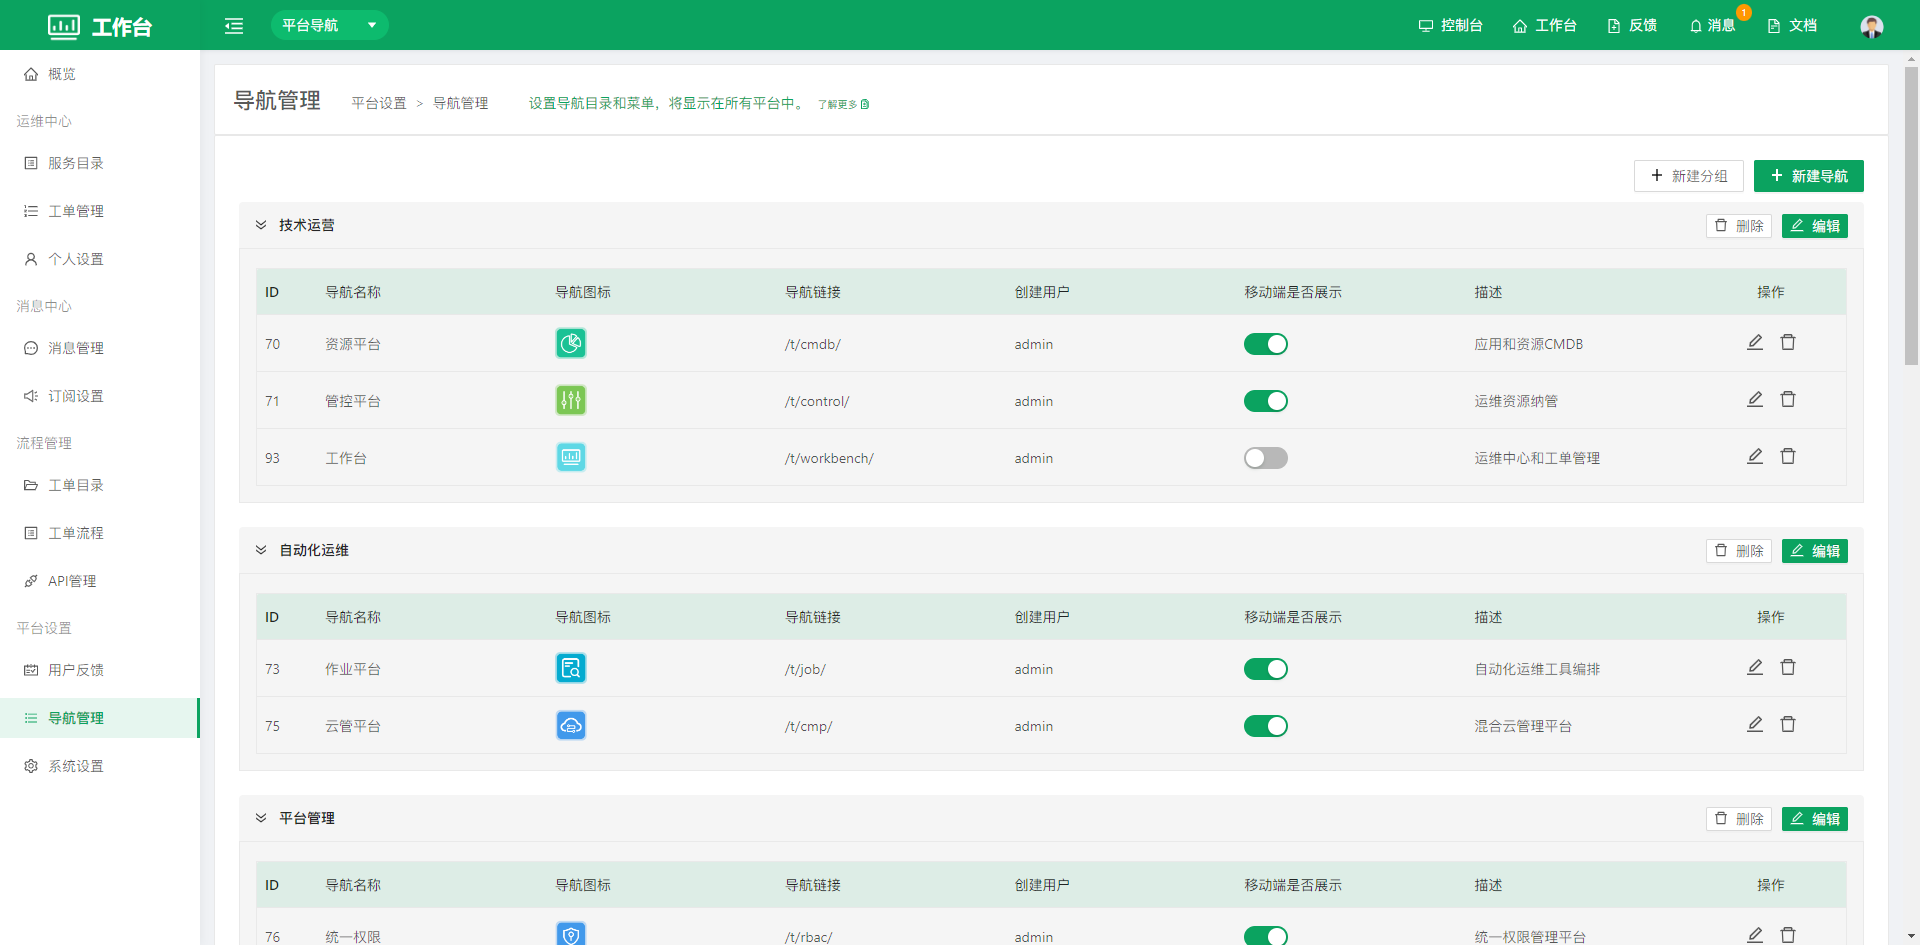
Task: Delete the 工作台 navigation row
Action: pyautogui.click(x=1788, y=457)
